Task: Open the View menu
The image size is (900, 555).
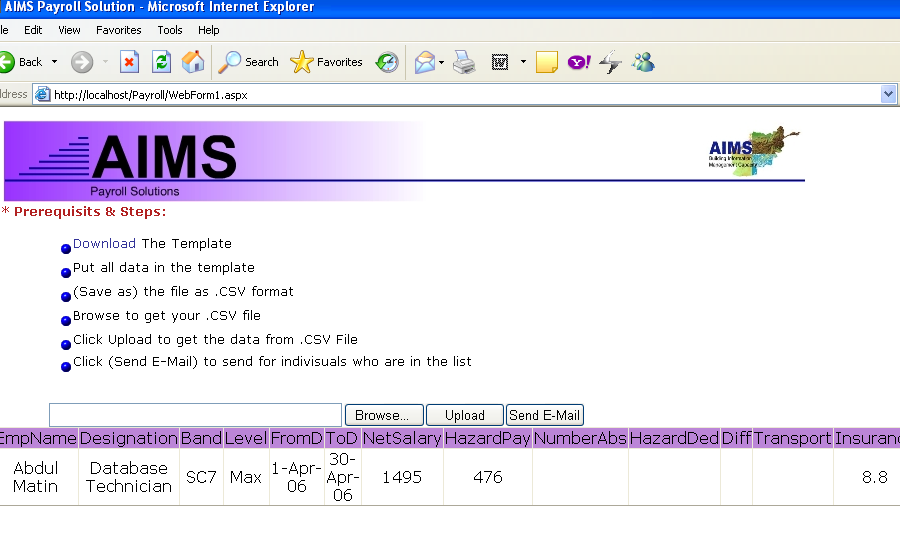Action: click(x=69, y=30)
